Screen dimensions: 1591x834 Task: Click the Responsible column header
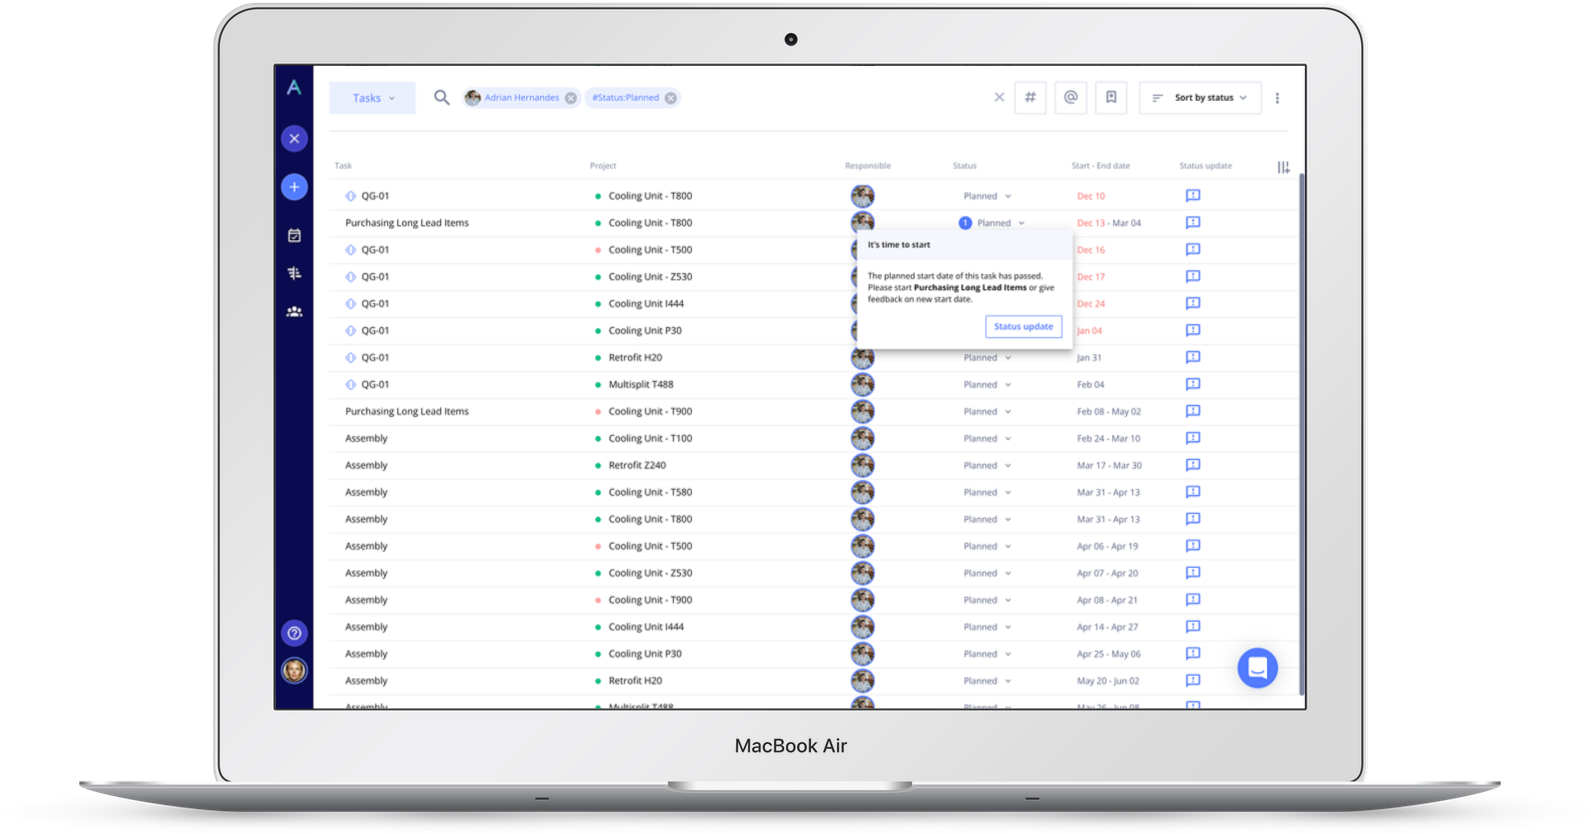coord(868,166)
